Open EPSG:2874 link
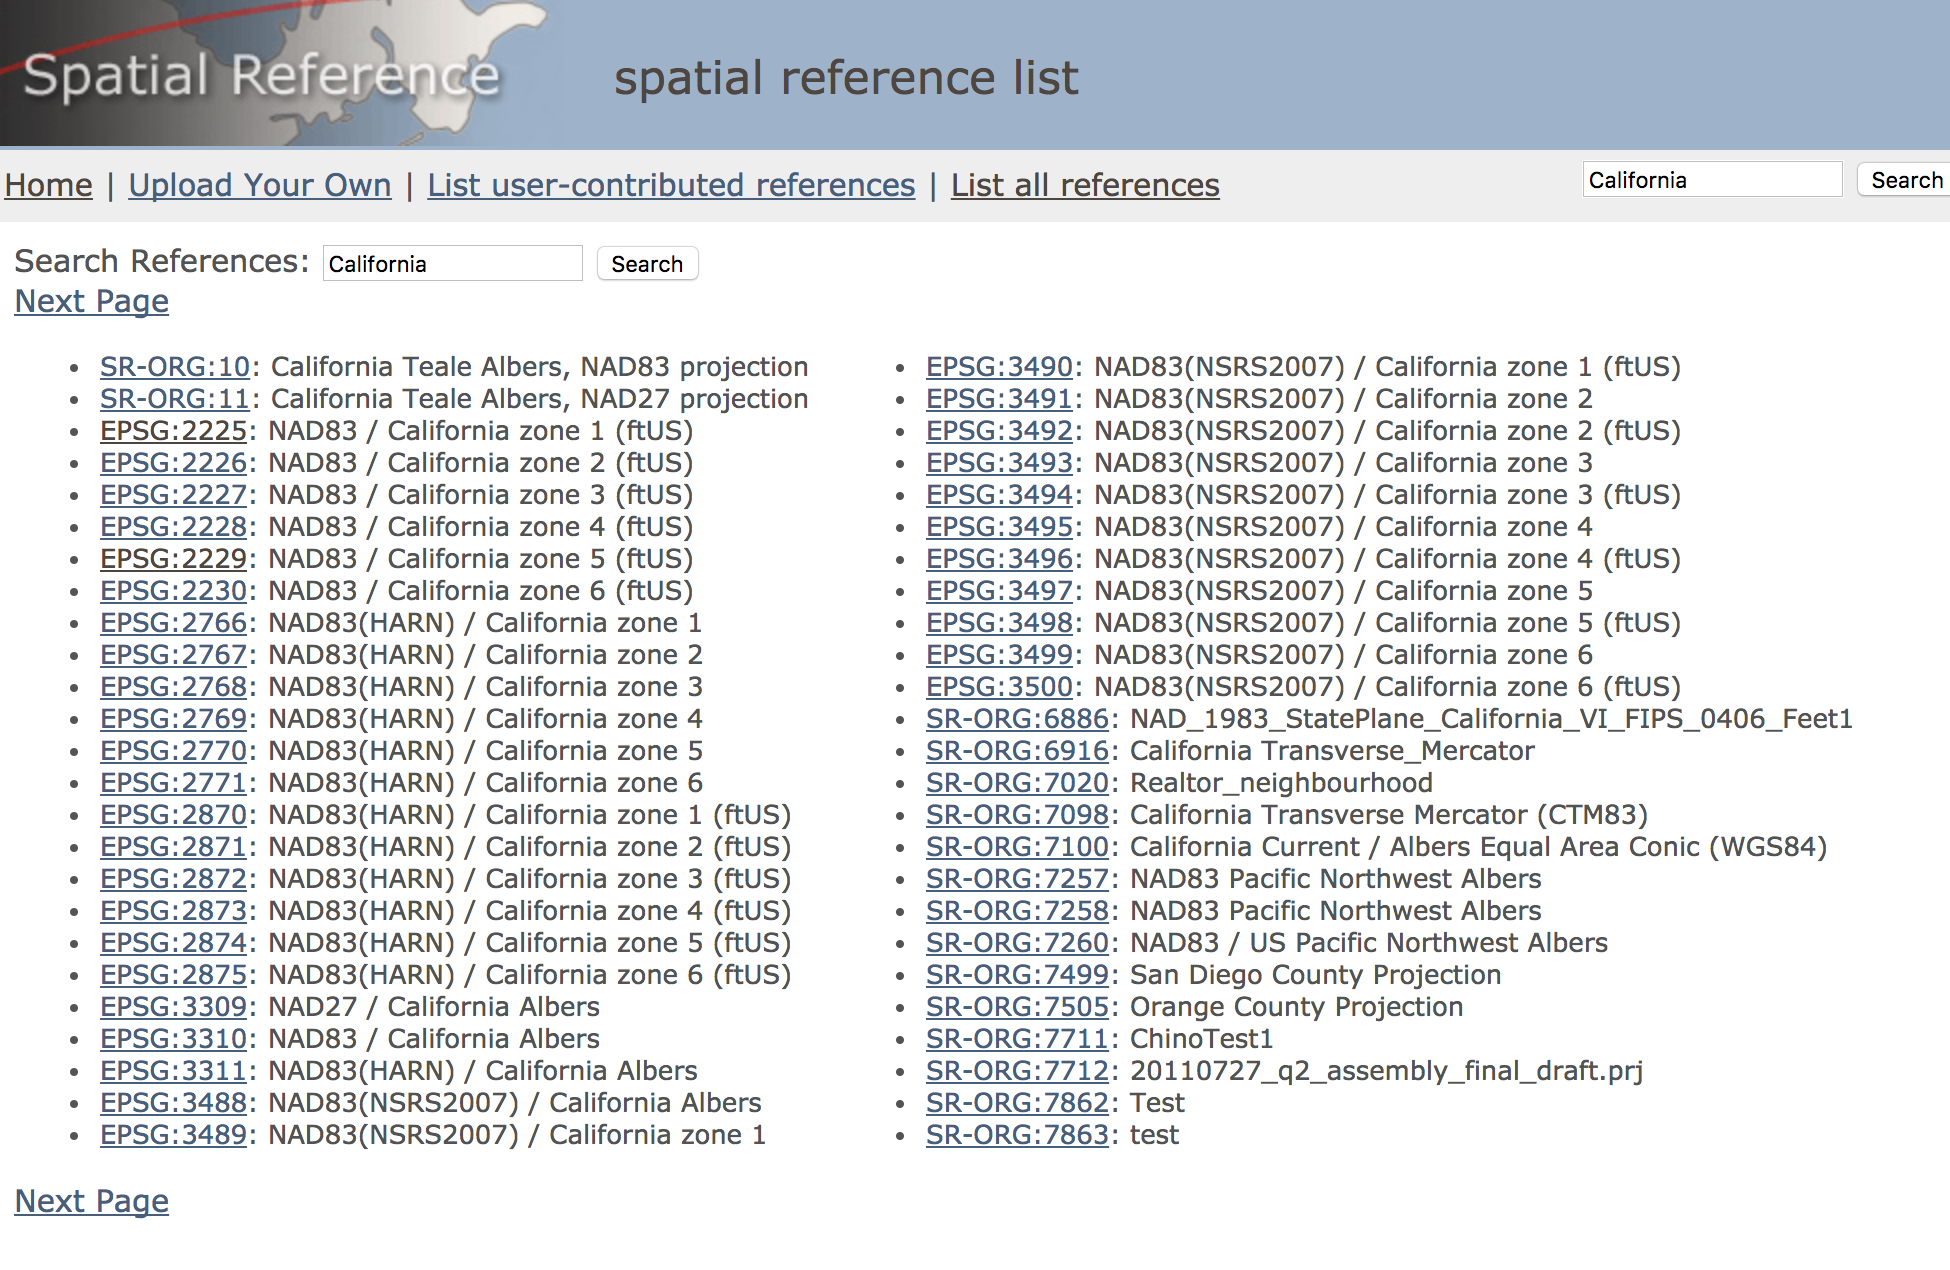Image resolution: width=1950 pixels, height=1270 pixels. coord(174,943)
